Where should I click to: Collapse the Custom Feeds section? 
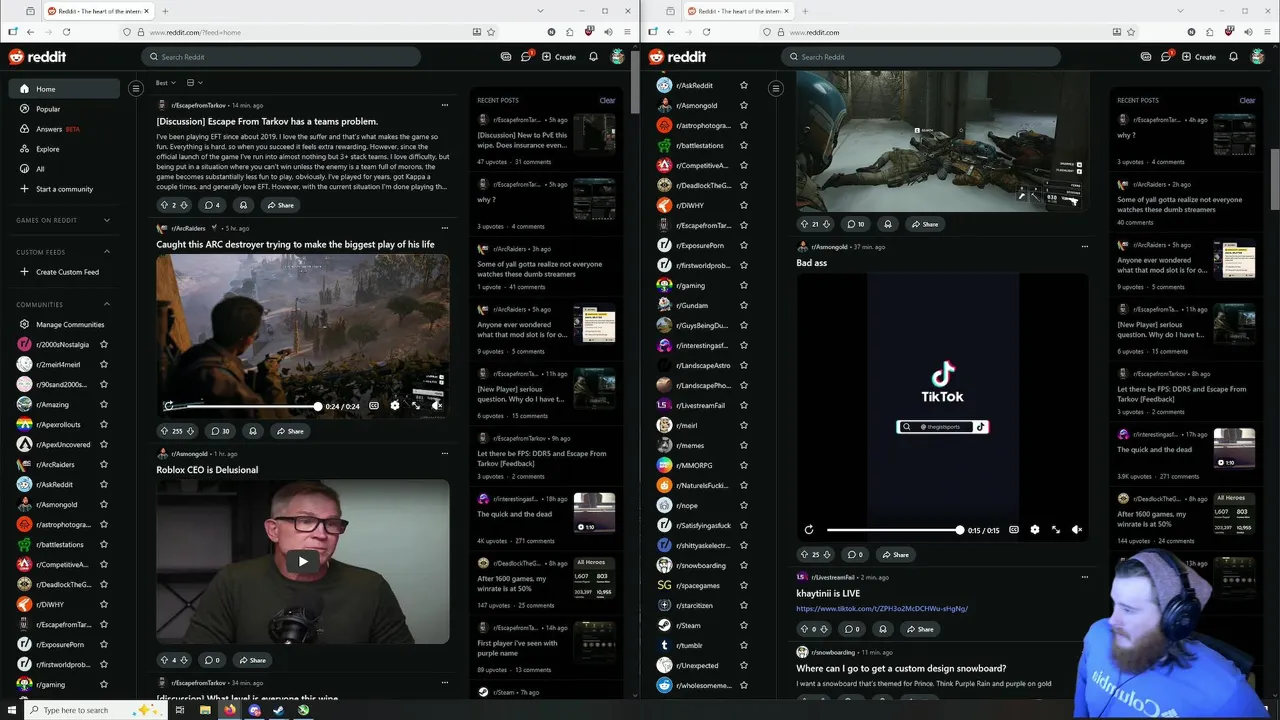(107, 252)
